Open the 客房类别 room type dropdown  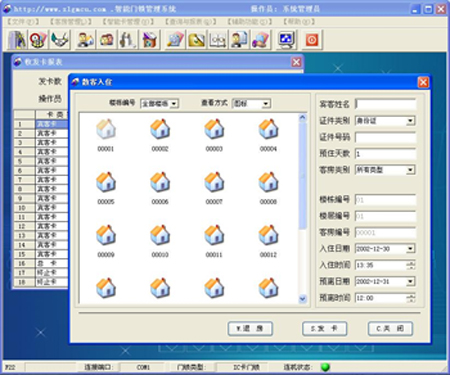click(x=411, y=170)
